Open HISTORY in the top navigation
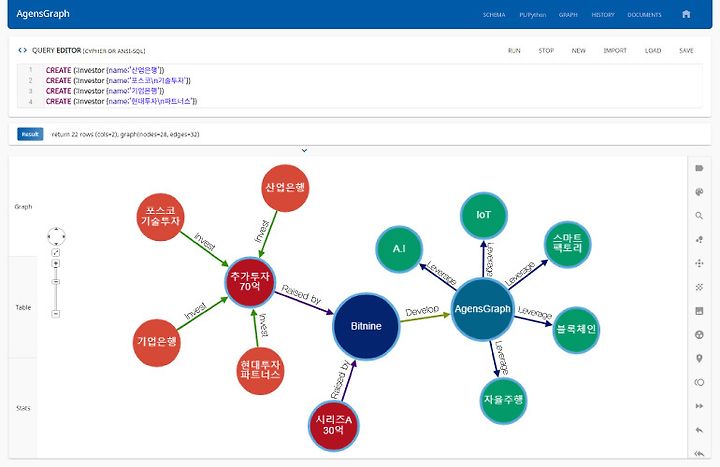This screenshot has height=467, width=720. (603, 15)
